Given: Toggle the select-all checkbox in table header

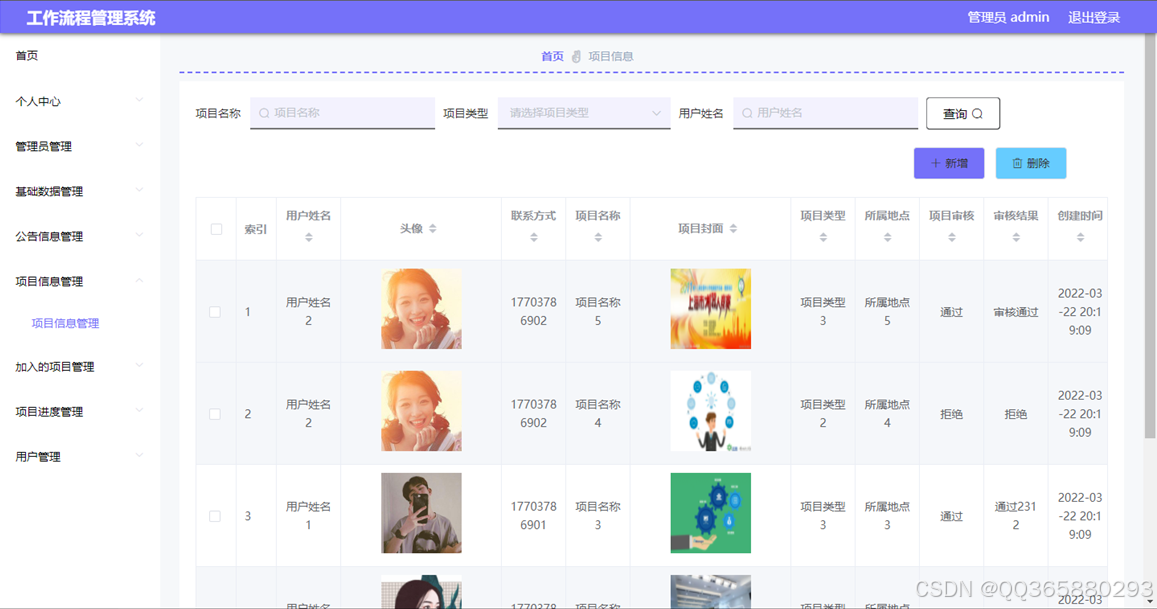Looking at the screenshot, I should click(x=215, y=228).
